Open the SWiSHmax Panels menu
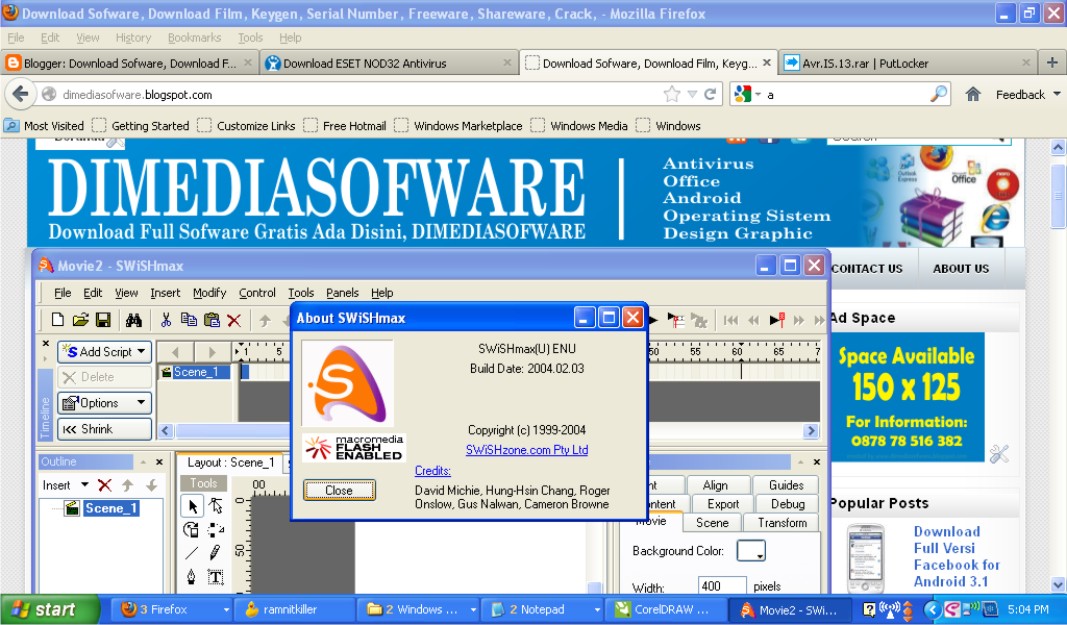The image size is (1067, 625). click(x=342, y=293)
